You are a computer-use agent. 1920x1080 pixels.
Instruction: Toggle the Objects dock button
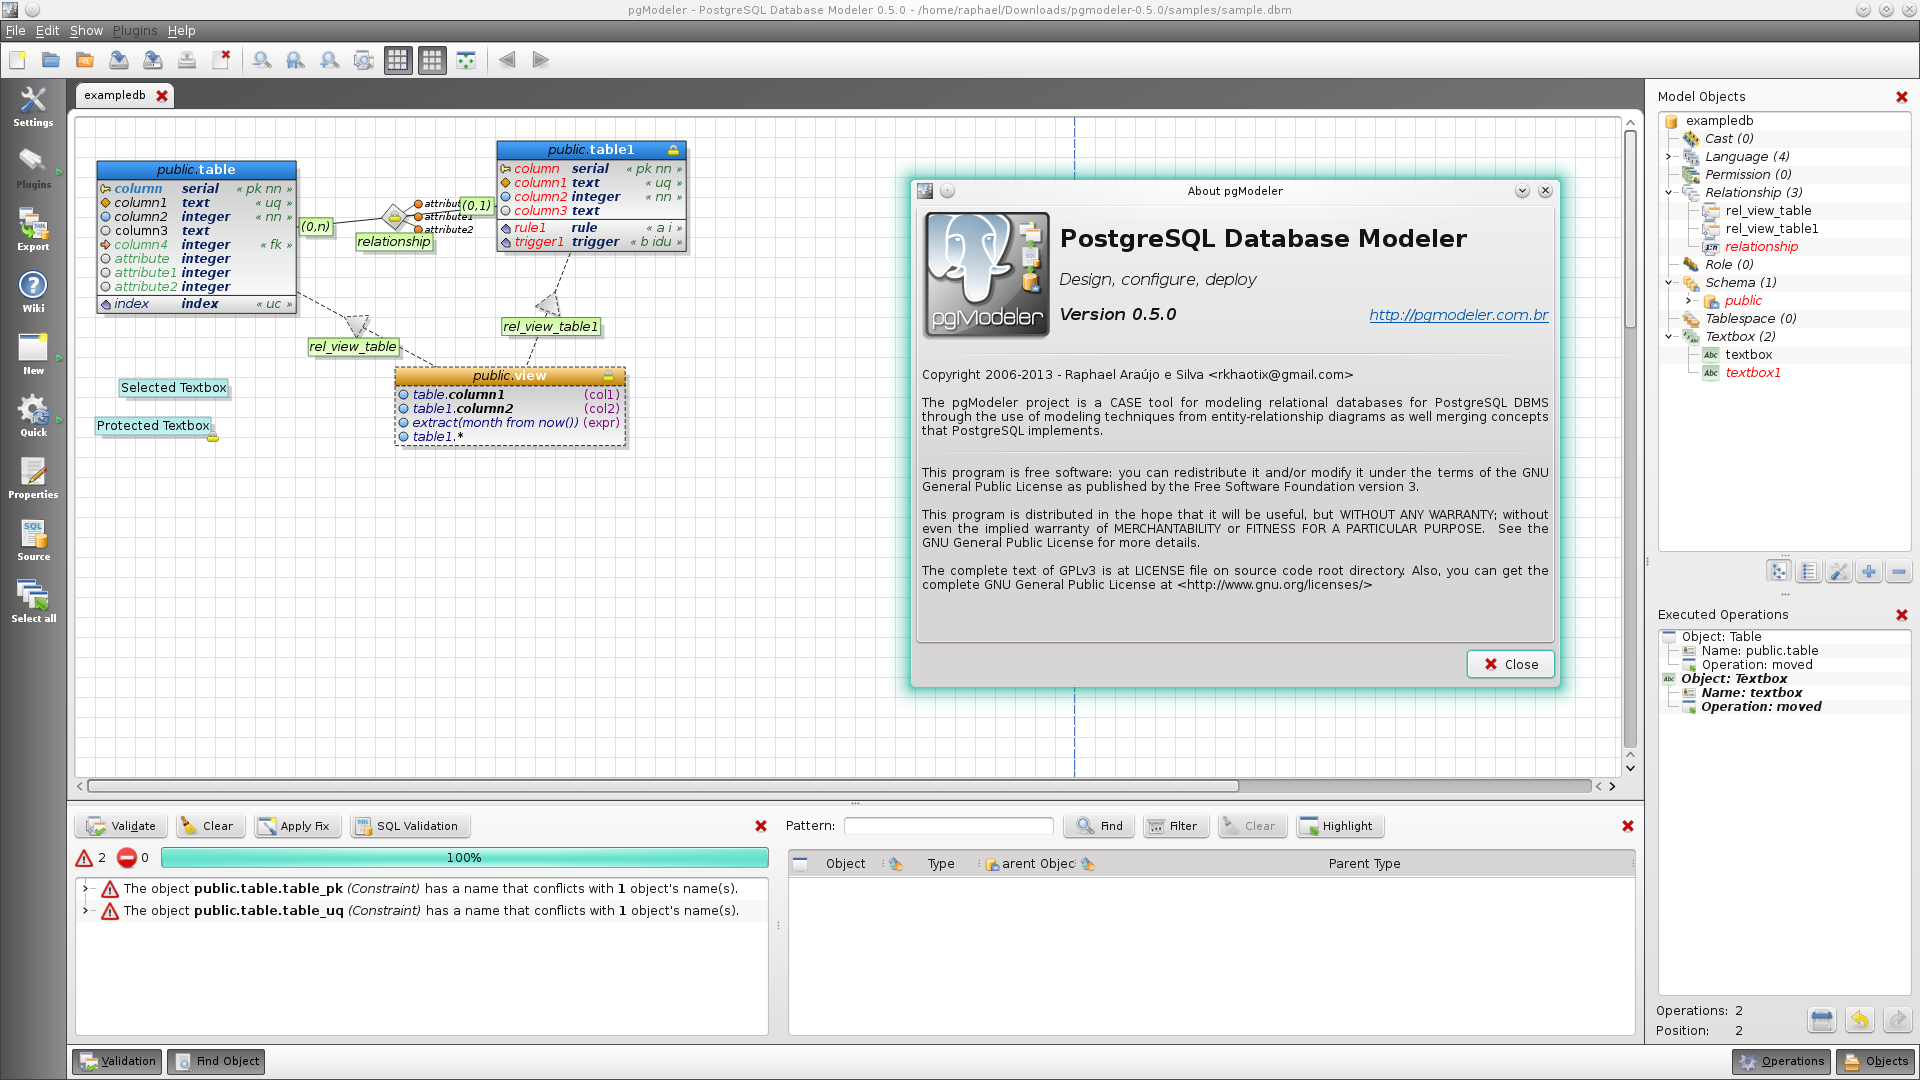tap(1875, 1061)
